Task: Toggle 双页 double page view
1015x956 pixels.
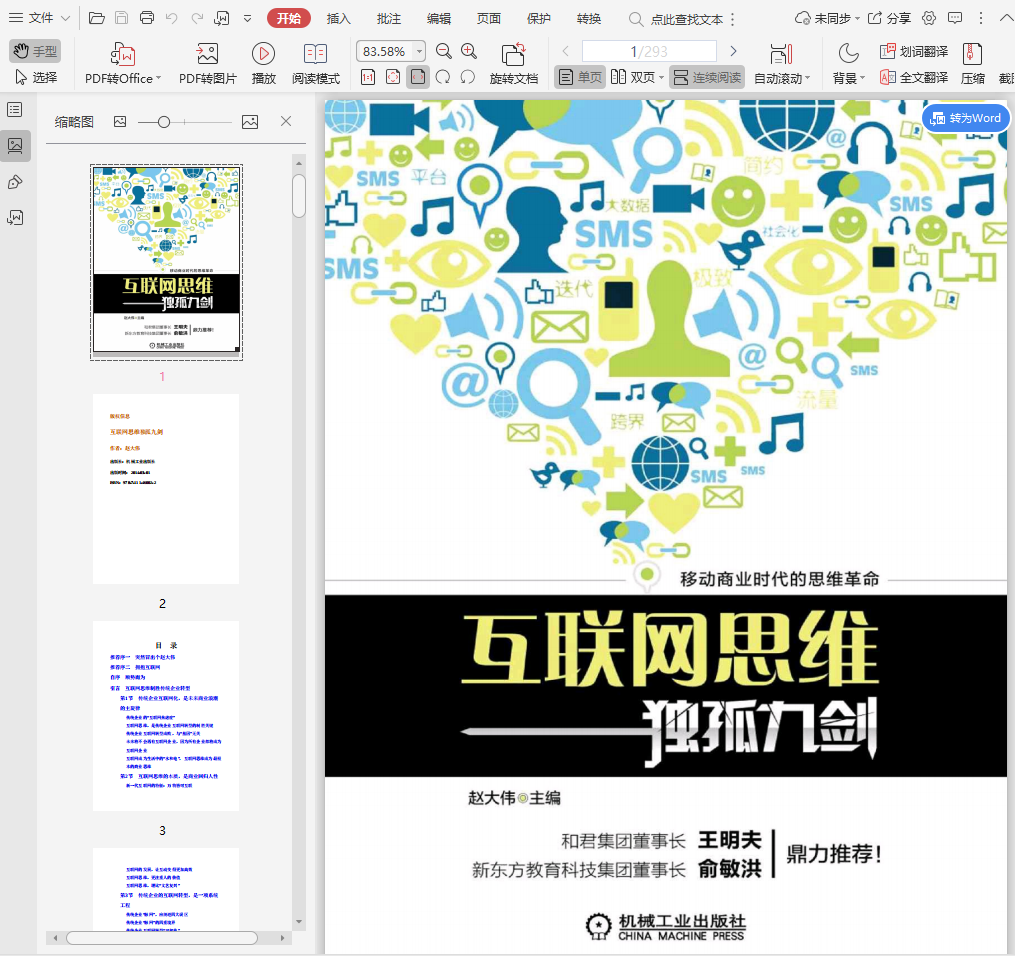Action: (632, 77)
